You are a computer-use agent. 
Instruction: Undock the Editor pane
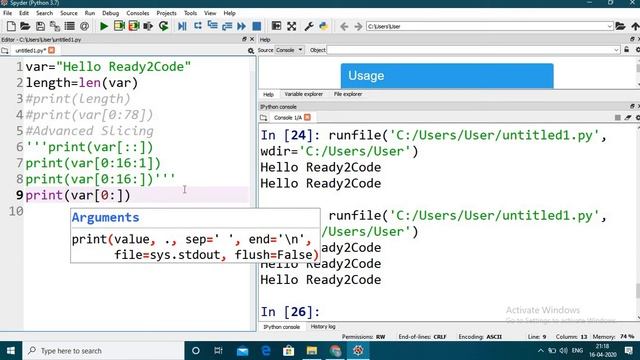point(244,39)
